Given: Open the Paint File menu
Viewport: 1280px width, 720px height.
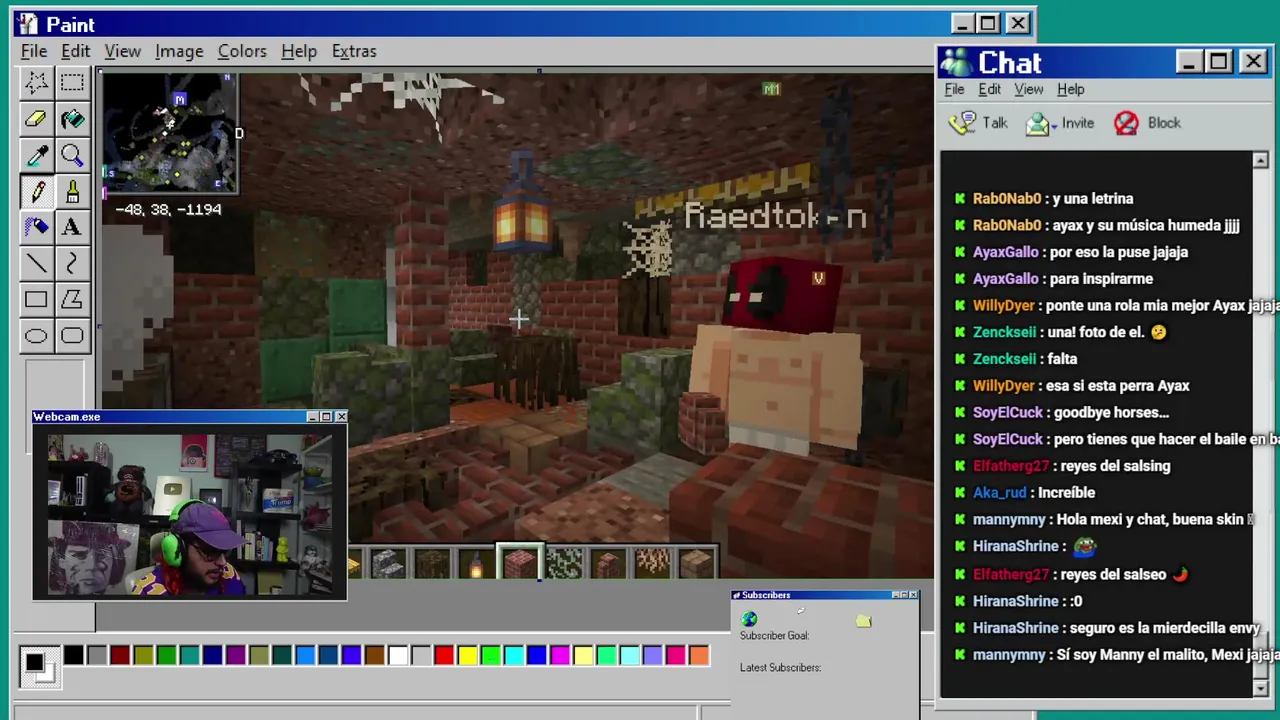Looking at the screenshot, I should 34,51.
